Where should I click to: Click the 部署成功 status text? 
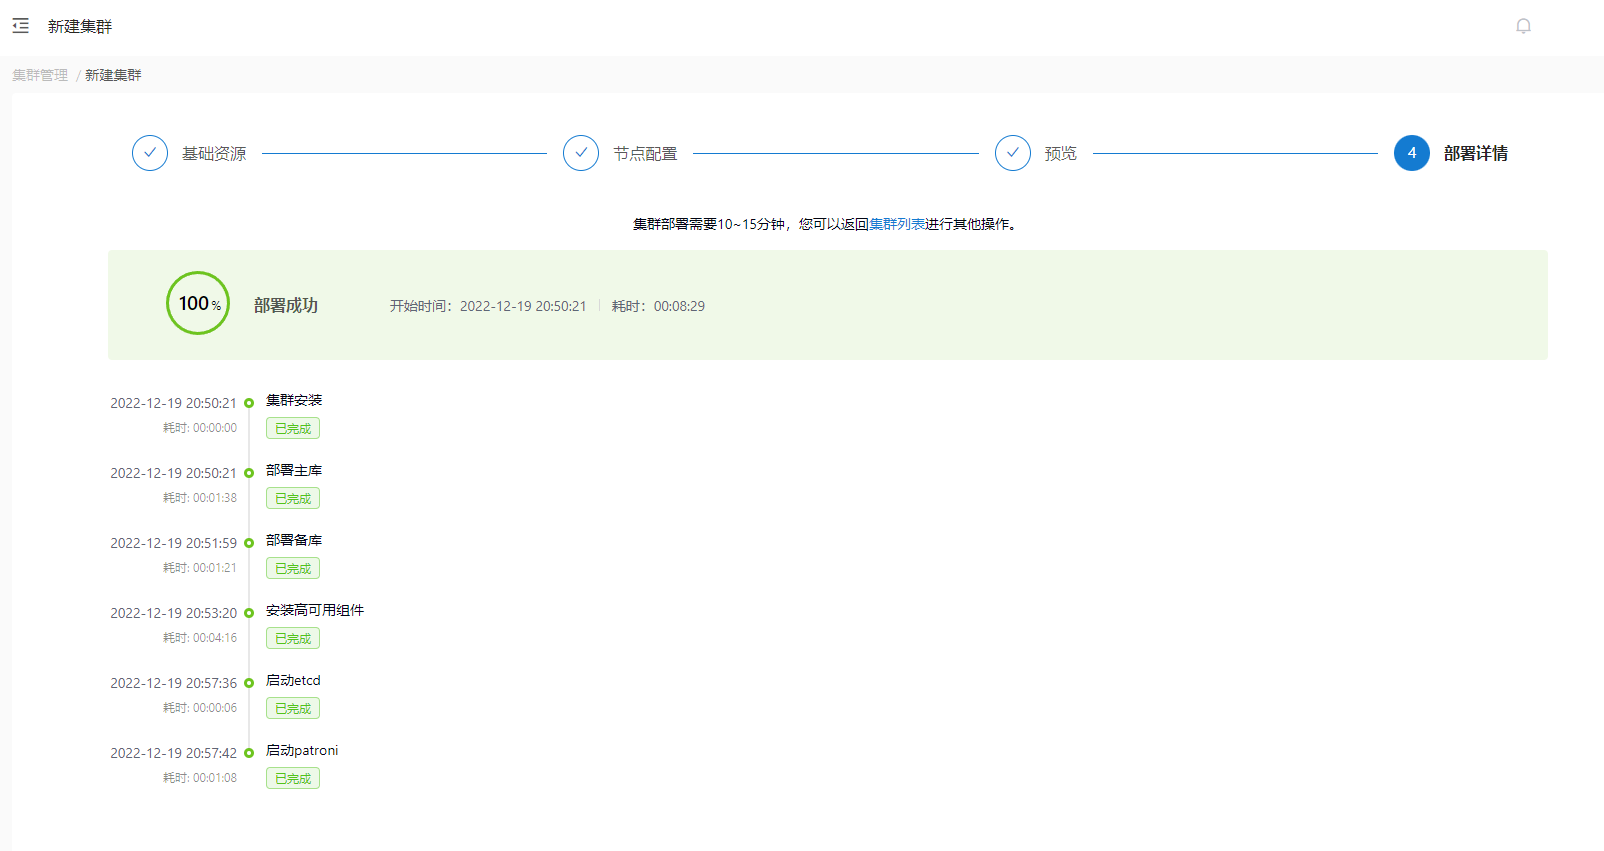tap(286, 305)
